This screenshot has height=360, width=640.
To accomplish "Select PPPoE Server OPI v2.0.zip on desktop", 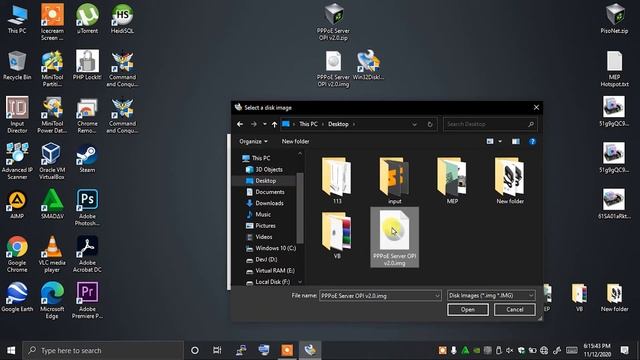I will coord(333,22).
